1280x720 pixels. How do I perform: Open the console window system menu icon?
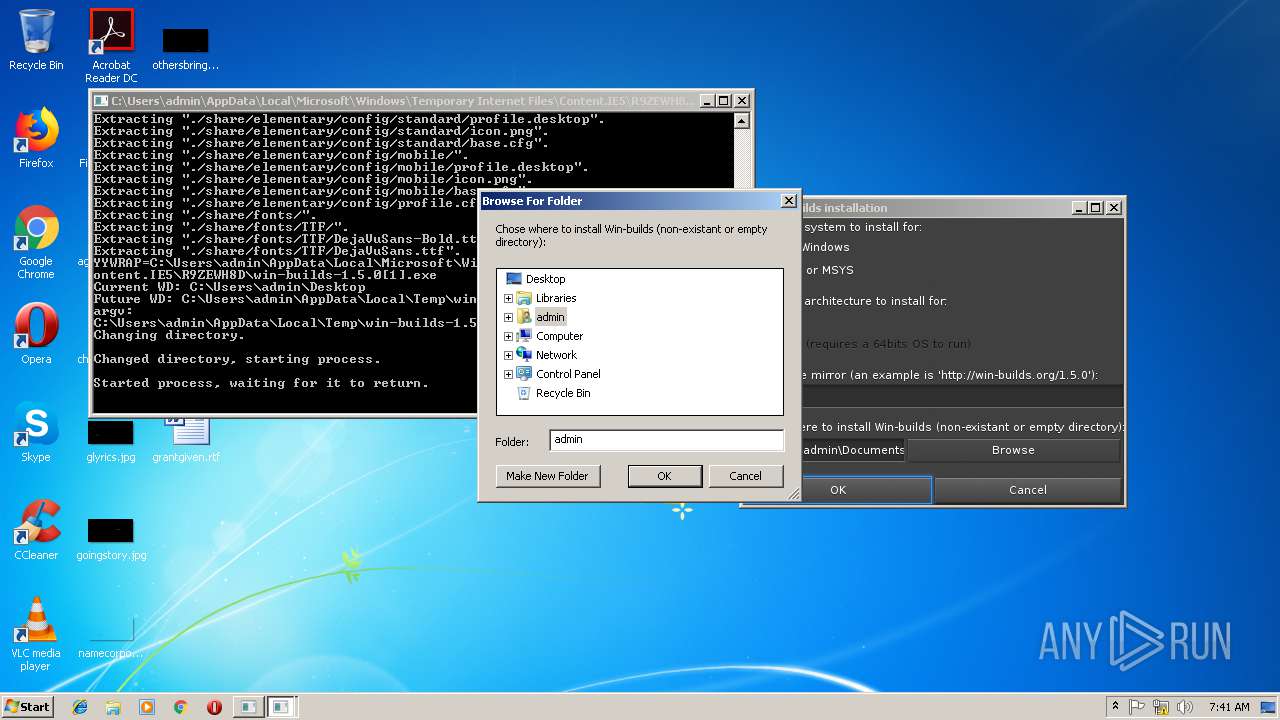tap(101, 101)
